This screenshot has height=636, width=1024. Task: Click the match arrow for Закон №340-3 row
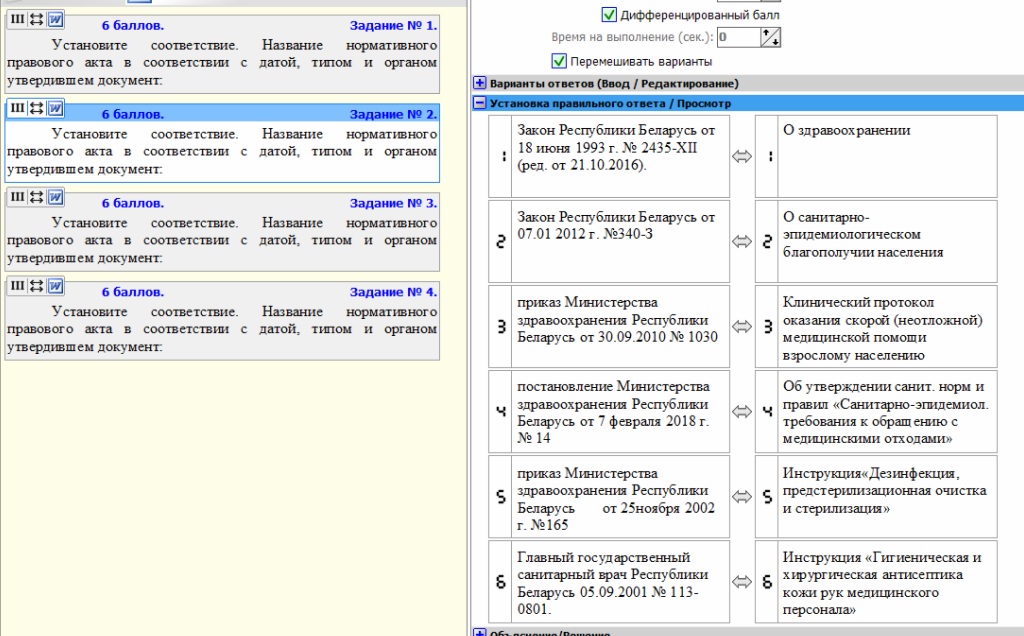pos(742,242)
